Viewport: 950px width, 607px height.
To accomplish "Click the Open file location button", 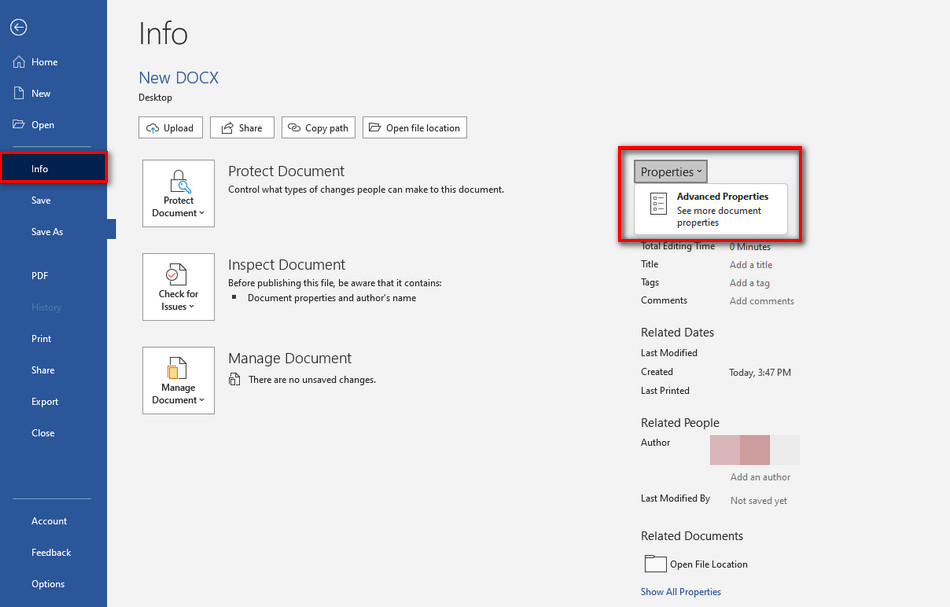I will tap(414, 127).
